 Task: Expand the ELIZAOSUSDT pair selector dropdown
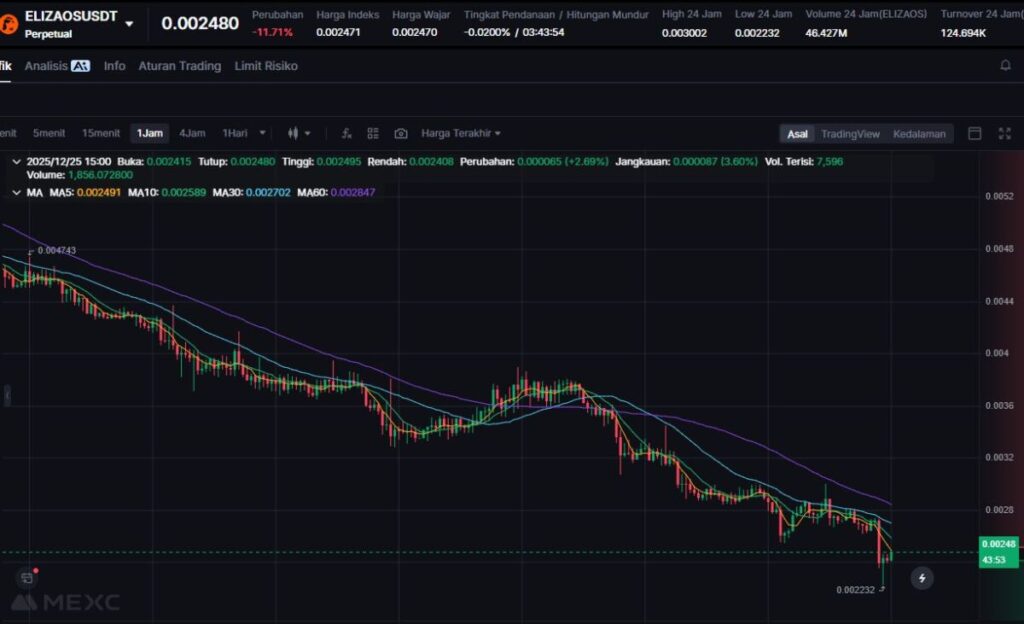129,23
